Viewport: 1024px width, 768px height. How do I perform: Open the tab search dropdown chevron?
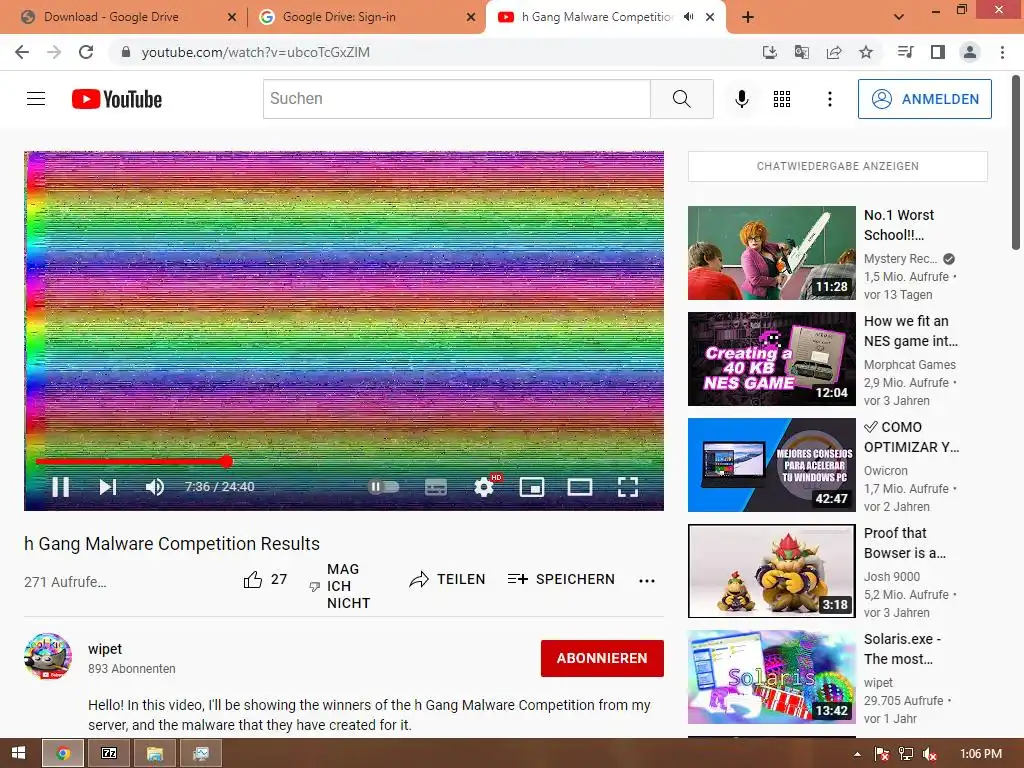pyautogui.click(x=899, y=17)
